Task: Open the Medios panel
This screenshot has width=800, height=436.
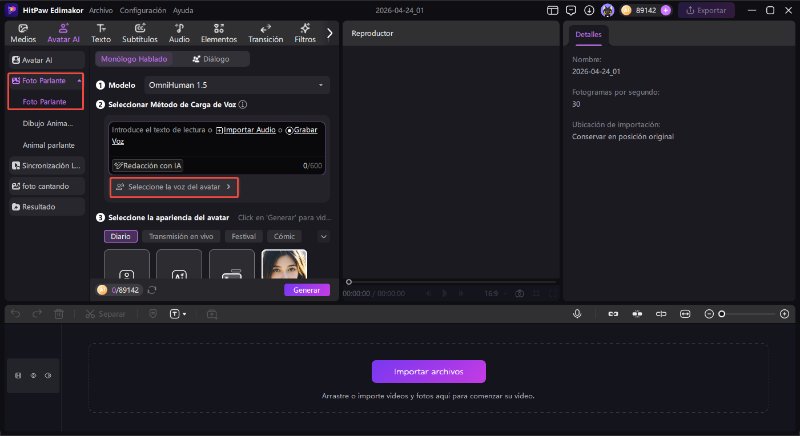Action: point(23,33)
